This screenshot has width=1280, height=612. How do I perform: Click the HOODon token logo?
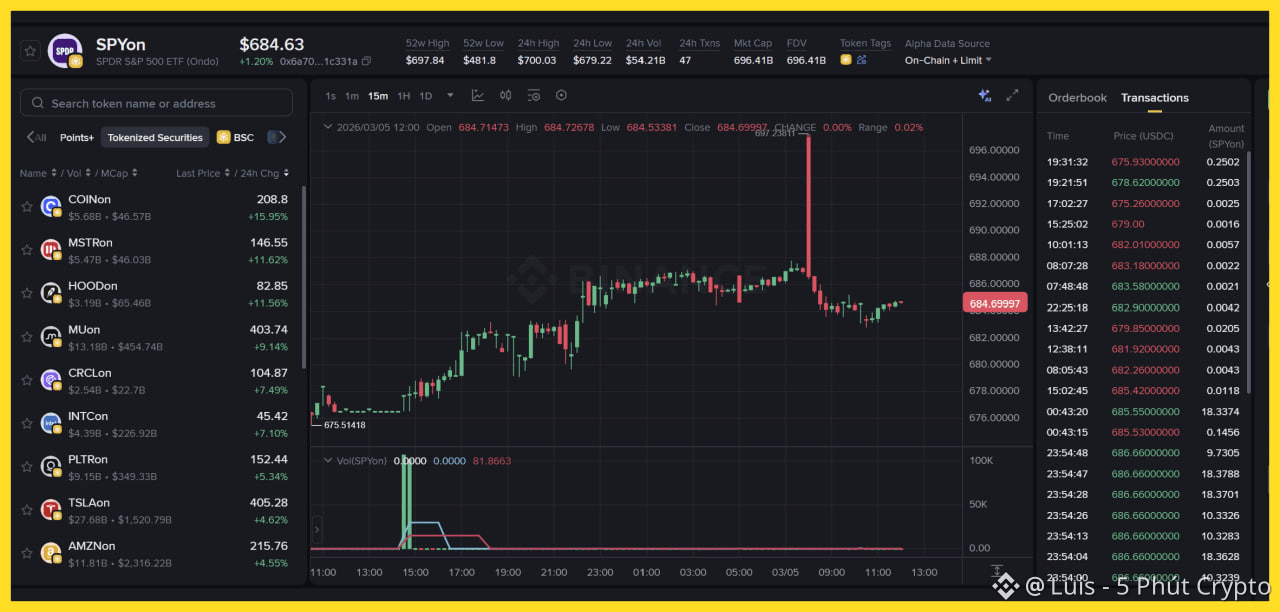[x=51, y=293]
